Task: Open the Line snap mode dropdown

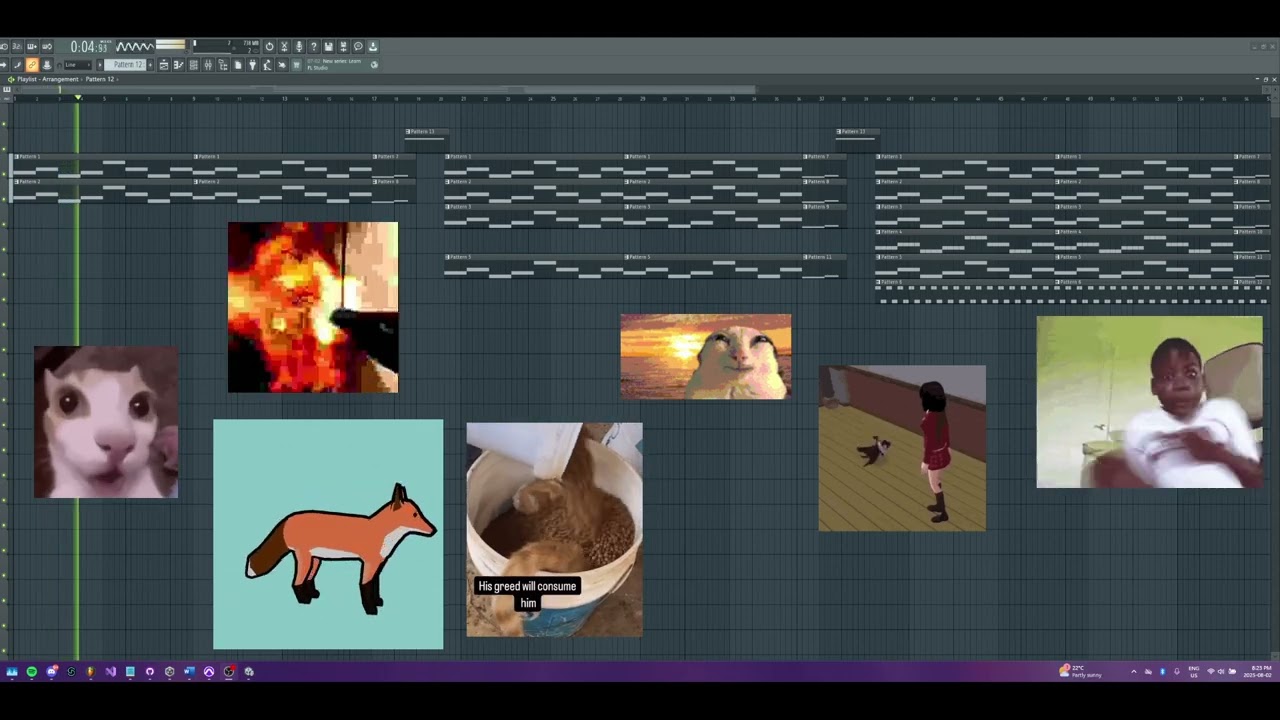Action: click(x=77, y=65)
